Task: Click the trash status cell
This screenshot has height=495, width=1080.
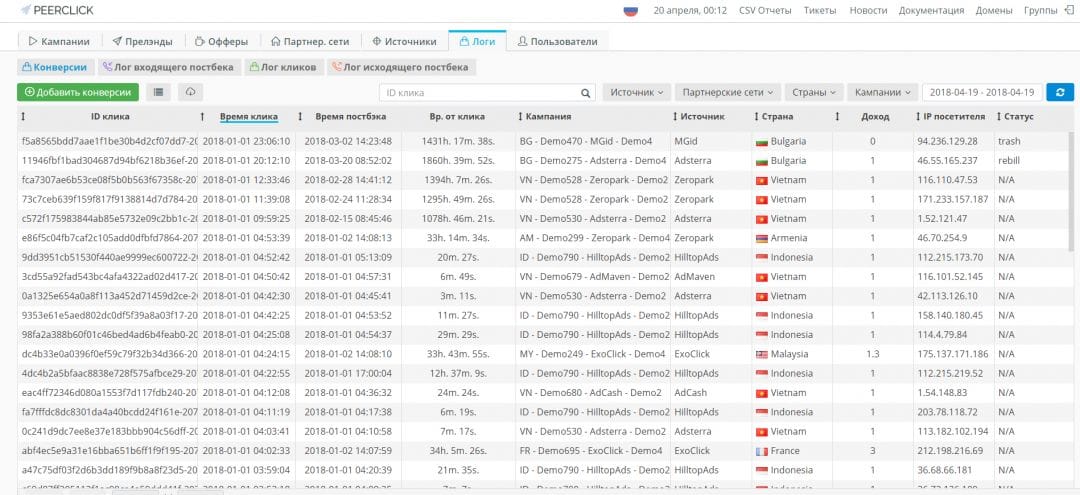Action: (x=1009, y=141)
